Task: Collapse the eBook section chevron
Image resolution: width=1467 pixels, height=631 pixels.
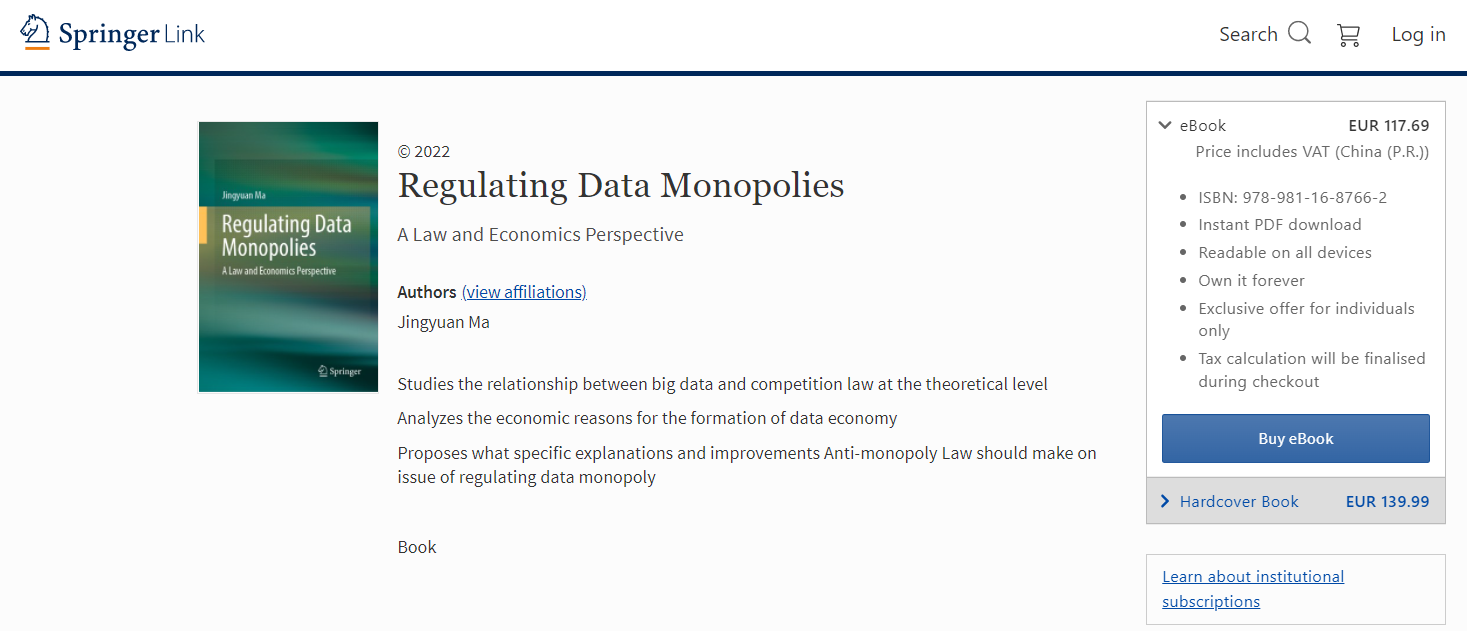Action: coord(1164,125)
